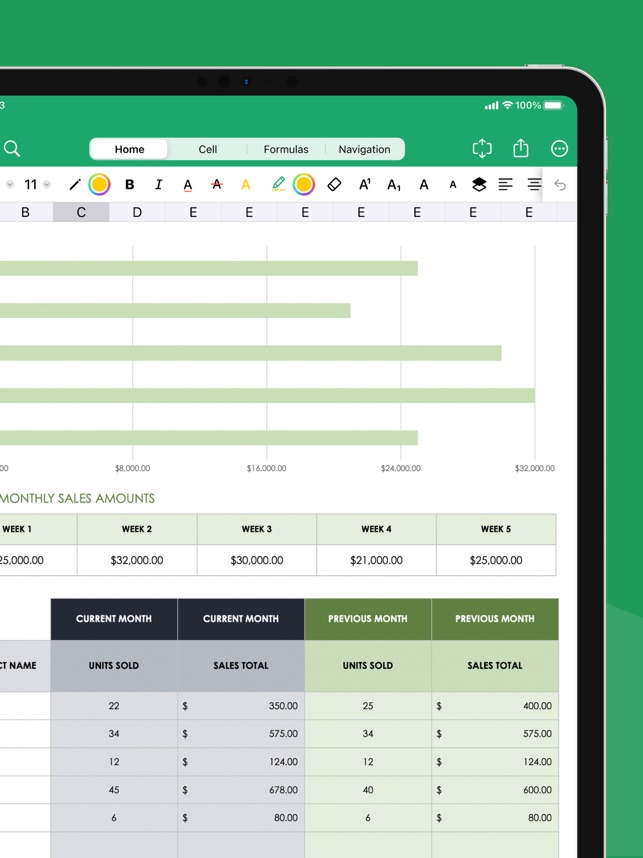Select the 25 previous units cell
The width and height of the screenshot is (643, 858).
(x=368, y=706)
